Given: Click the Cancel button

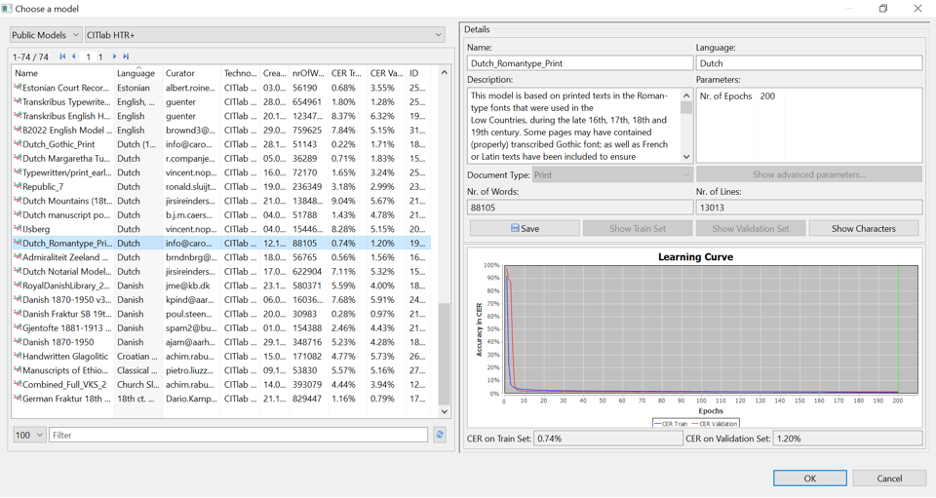Looking at the screenshot, I should (x=888, y=478).
